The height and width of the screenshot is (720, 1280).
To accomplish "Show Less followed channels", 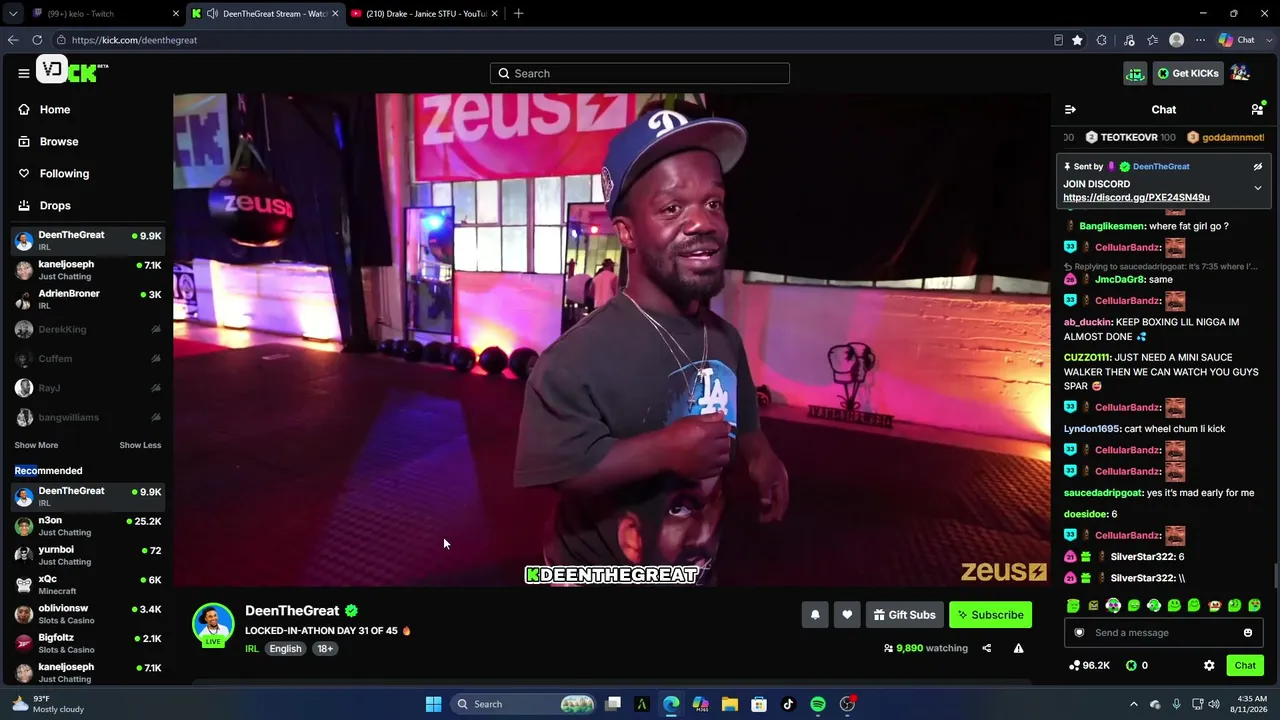I will coord(140,445).
